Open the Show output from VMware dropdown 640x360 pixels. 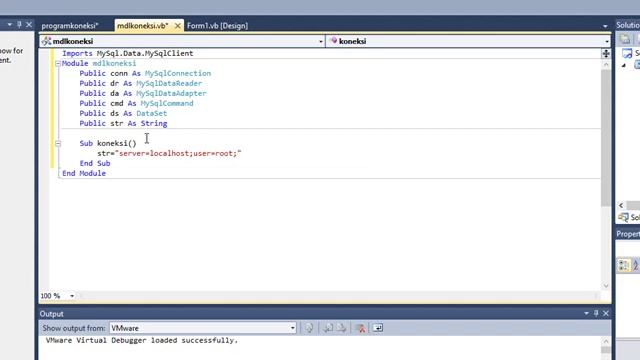tap(293, 328)
